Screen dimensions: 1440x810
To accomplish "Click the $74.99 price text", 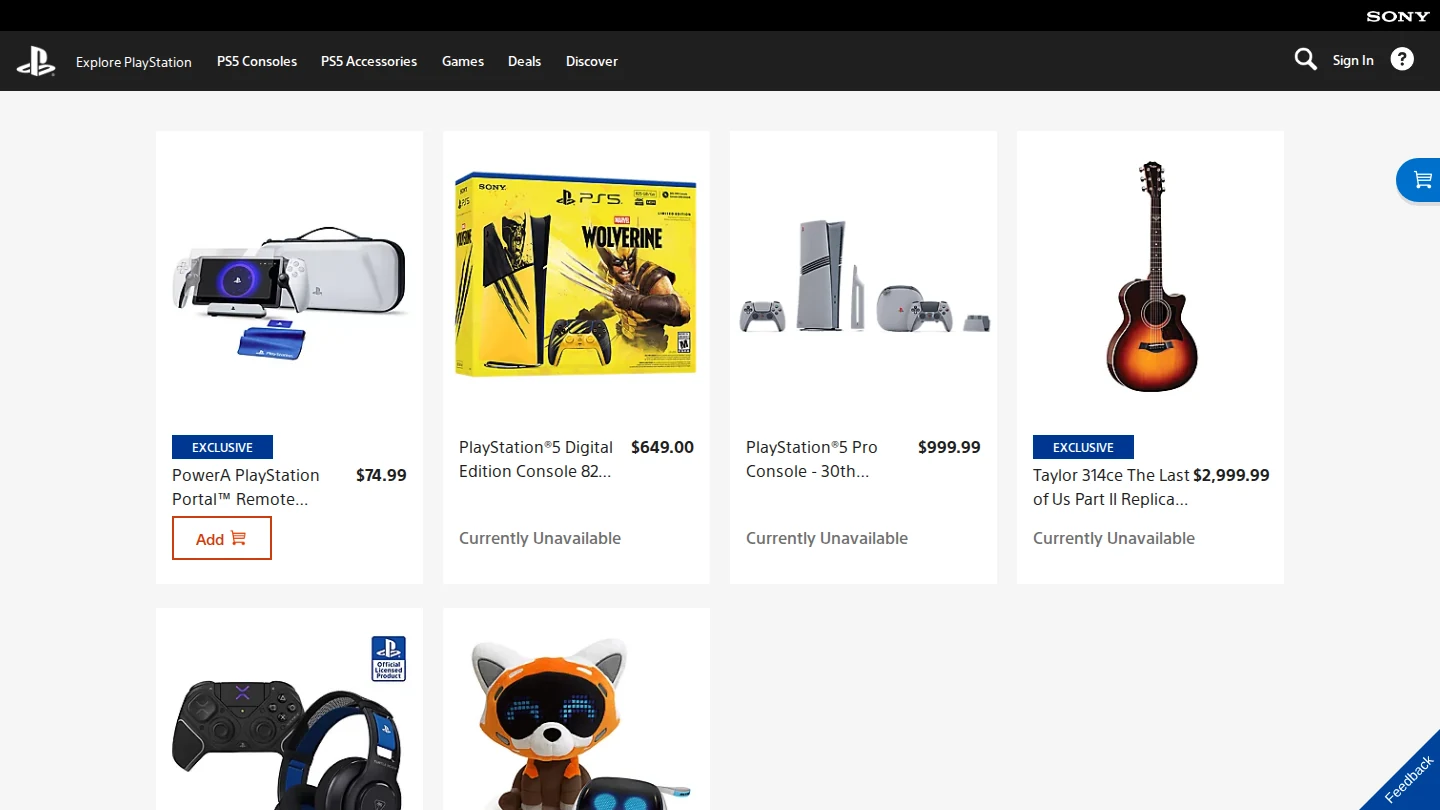I will [381, 475].
